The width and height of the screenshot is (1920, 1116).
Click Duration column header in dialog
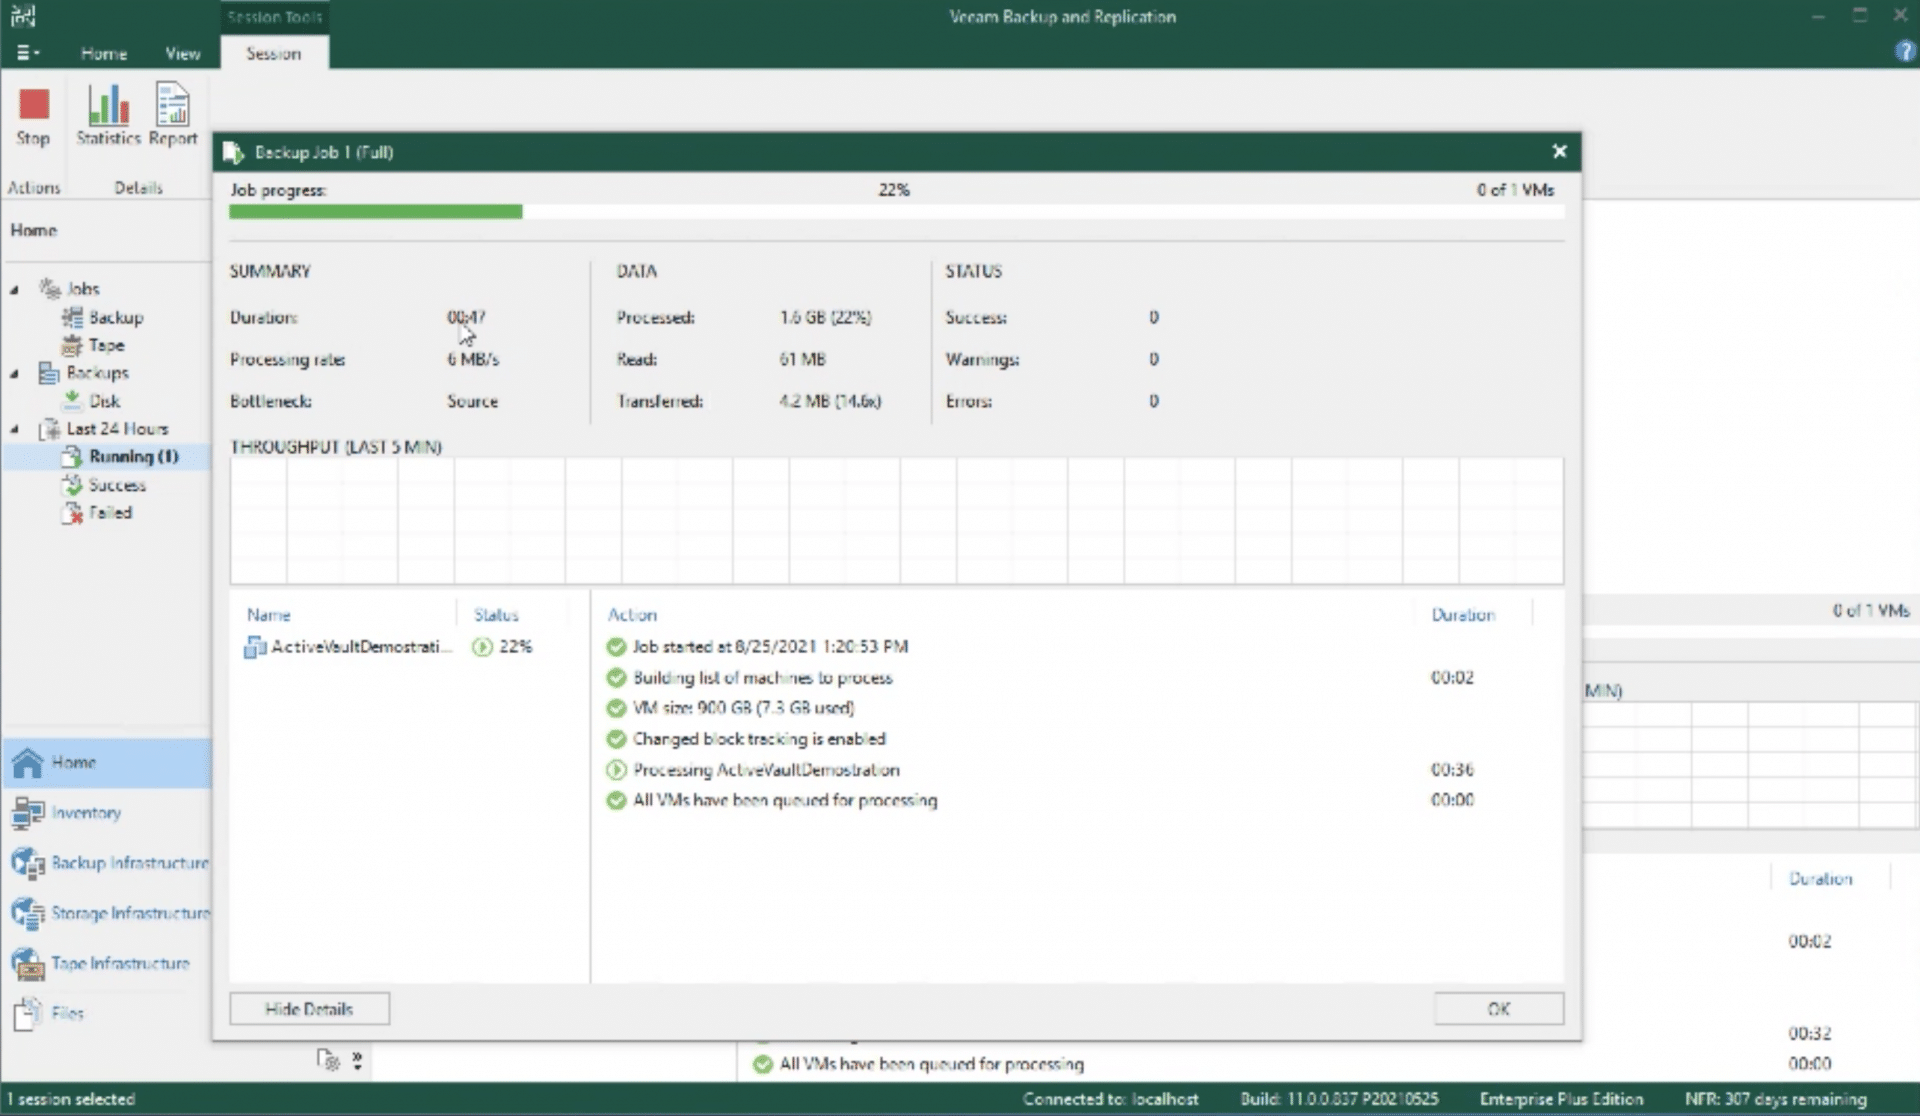point(1463,615)
